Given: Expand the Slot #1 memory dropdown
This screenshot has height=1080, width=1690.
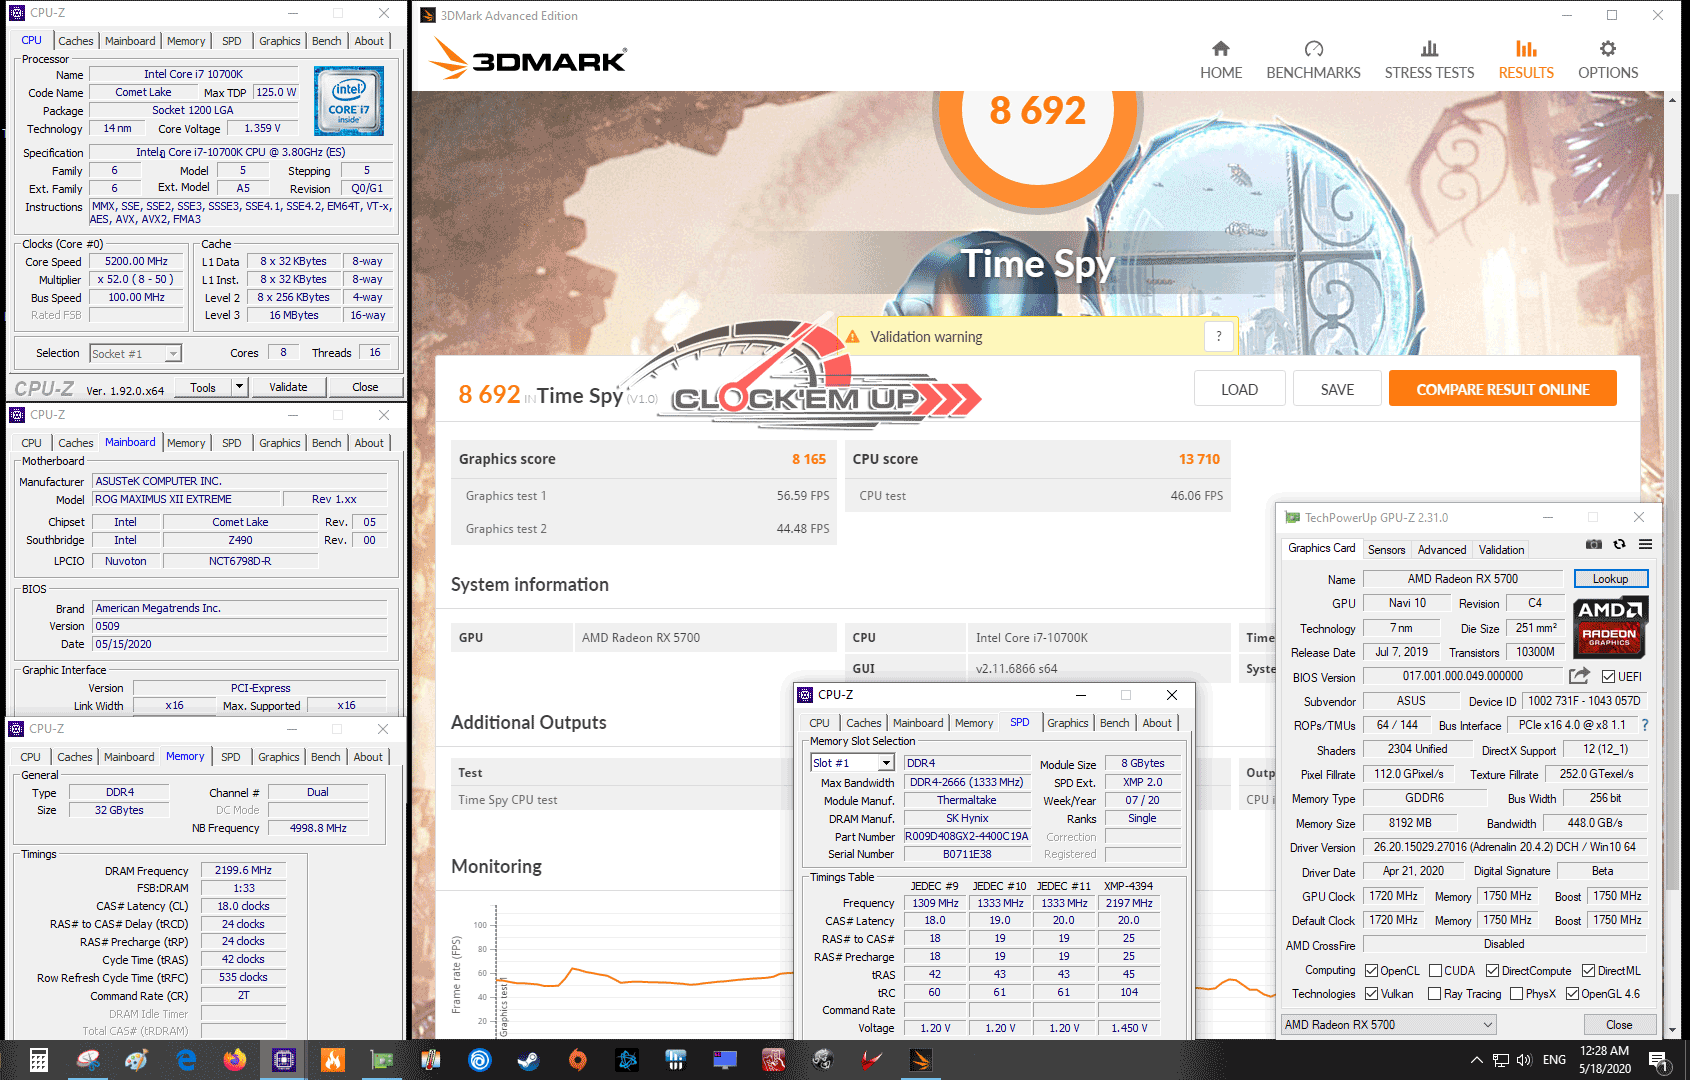Looking at the screenshot, I should pos(885,763).
